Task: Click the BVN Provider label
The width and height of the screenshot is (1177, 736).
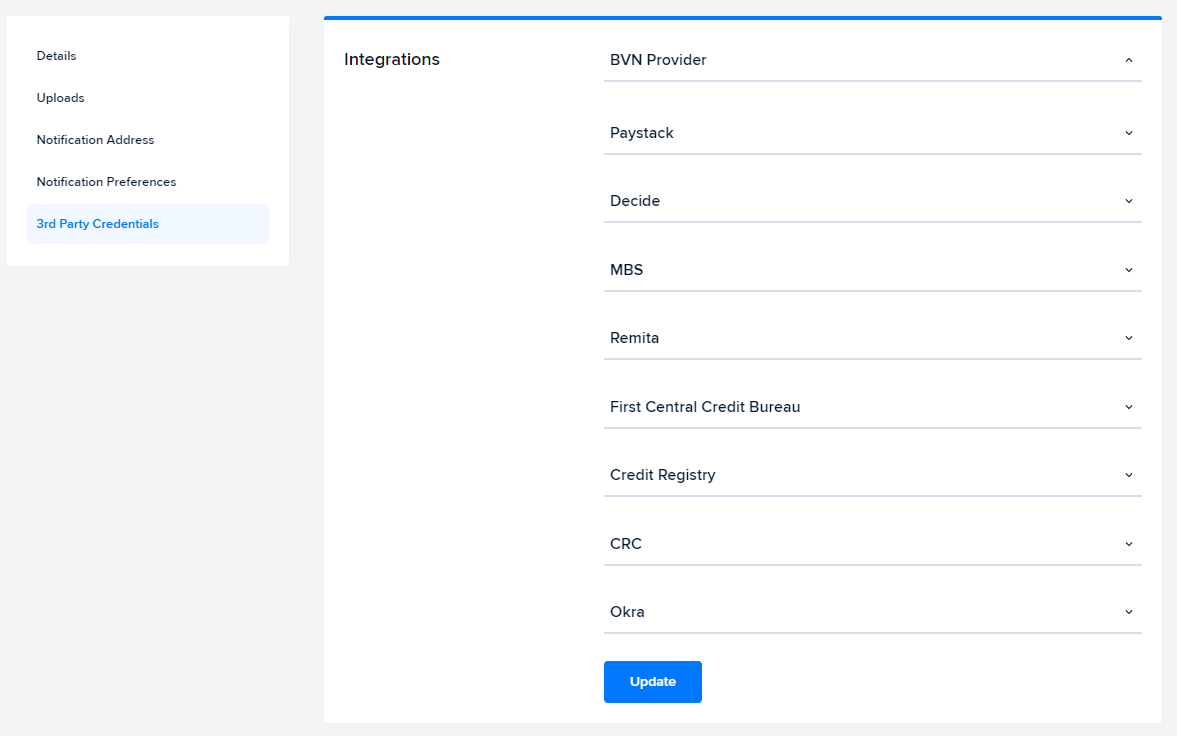Action: coord(658,60)
